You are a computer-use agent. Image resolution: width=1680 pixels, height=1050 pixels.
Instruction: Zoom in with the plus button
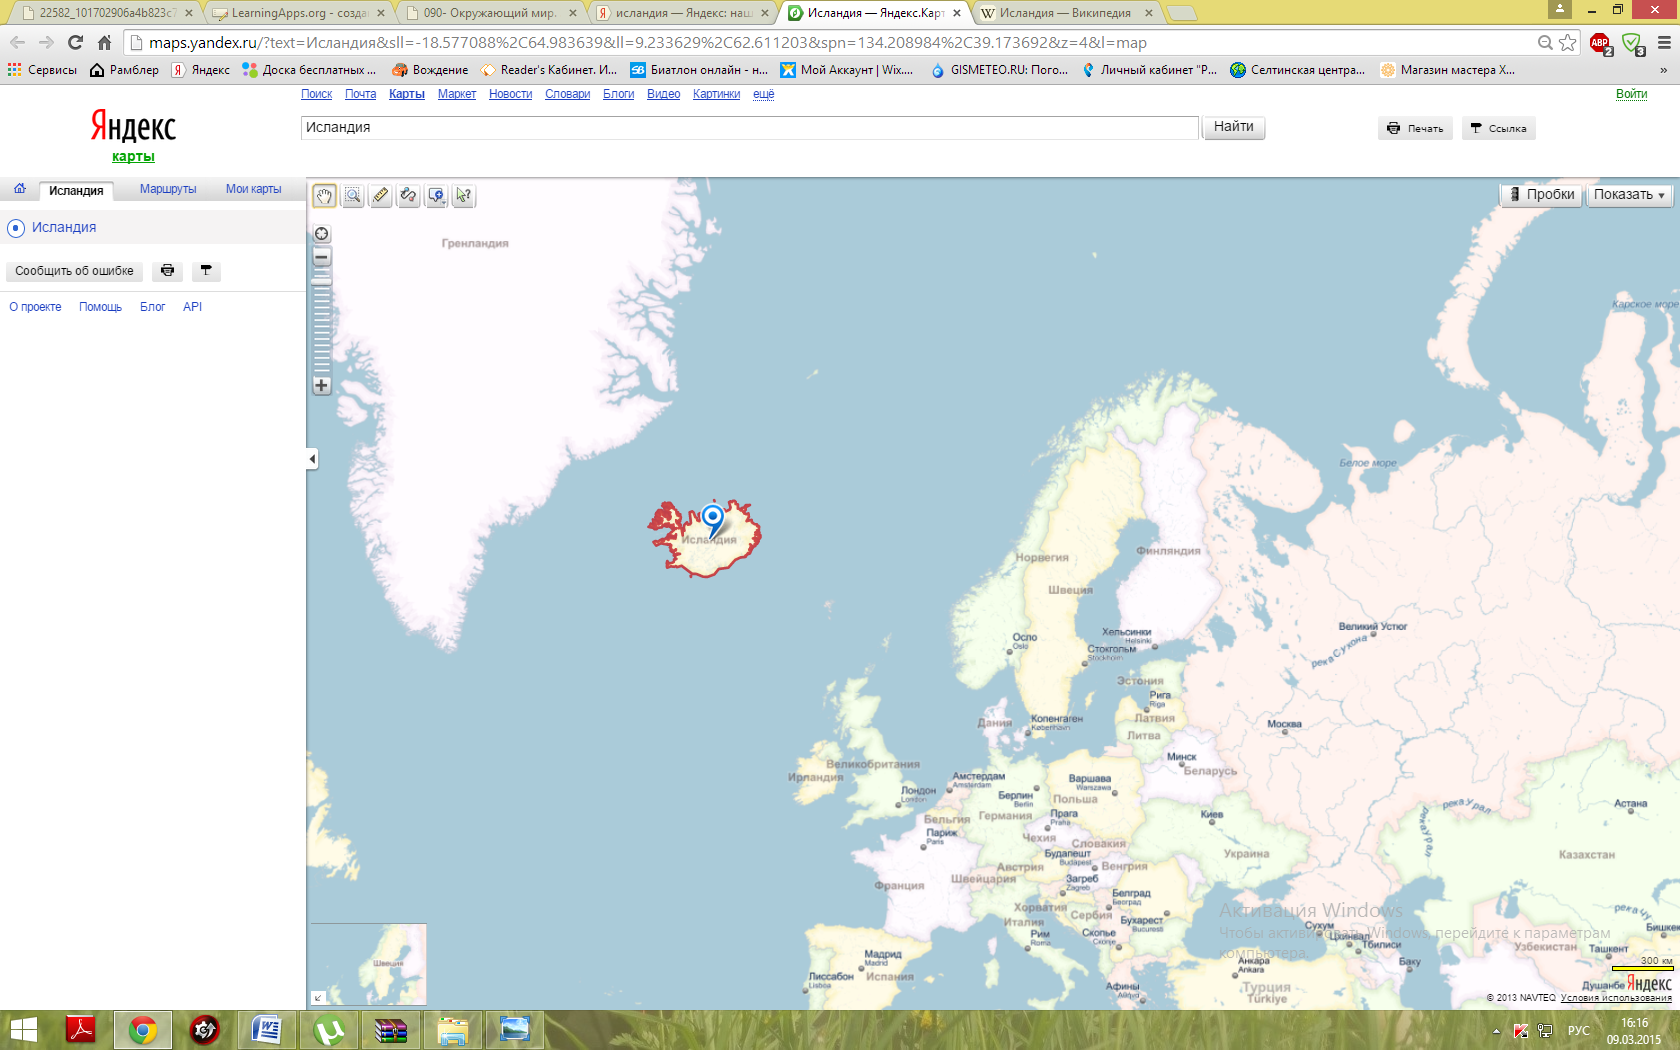point(322,385)
